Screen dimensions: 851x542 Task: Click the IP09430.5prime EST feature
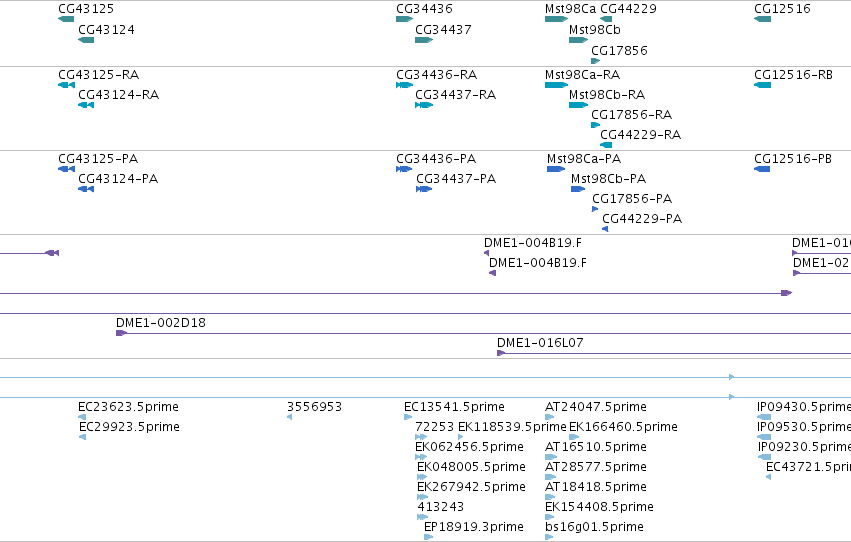tap(764, 417)
